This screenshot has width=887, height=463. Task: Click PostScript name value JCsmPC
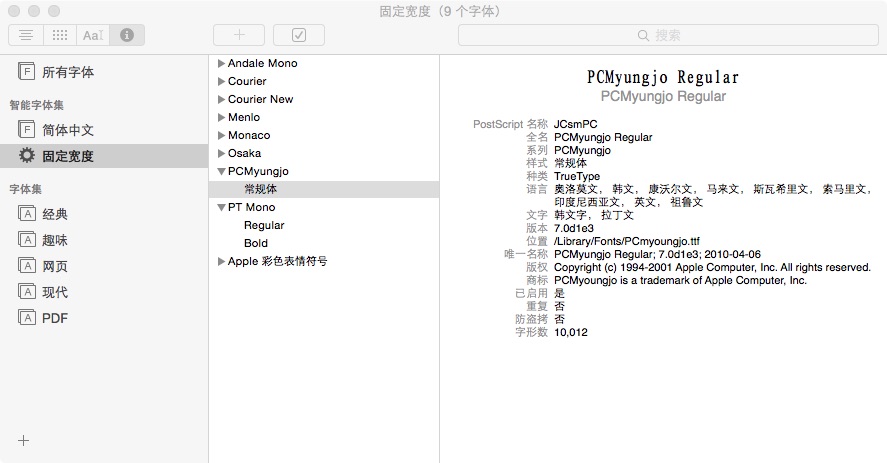(575, 124)
